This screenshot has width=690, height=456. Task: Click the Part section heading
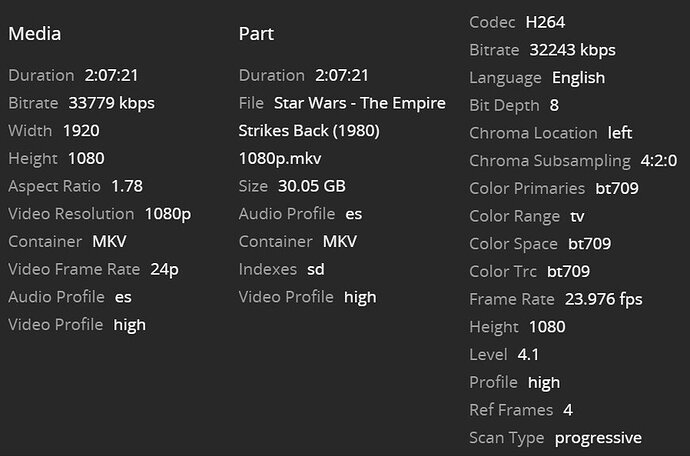tap(256, 34)
